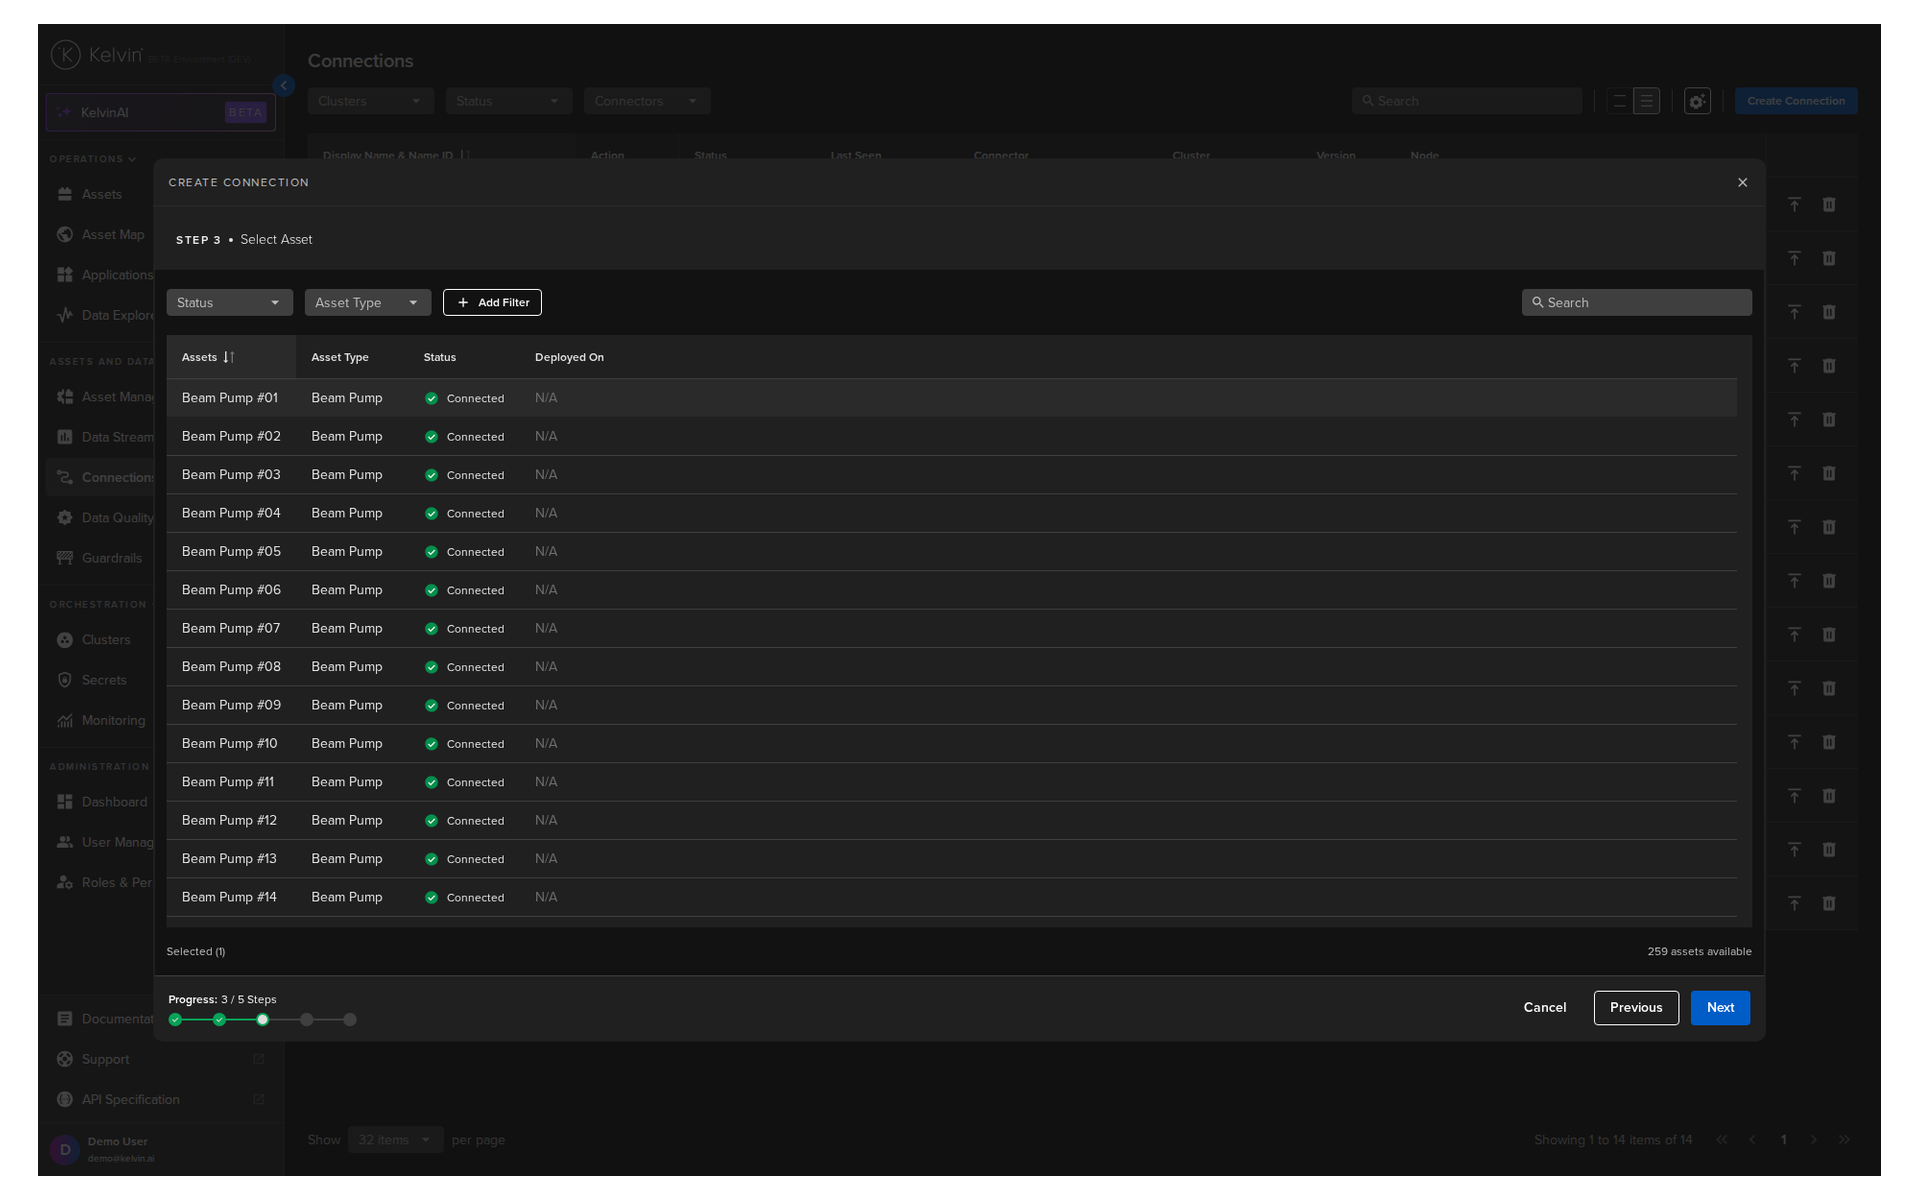The image size is (1920, 1200).
Task: Sort by the Deployed On column header
Action: (x=569, y=357)
